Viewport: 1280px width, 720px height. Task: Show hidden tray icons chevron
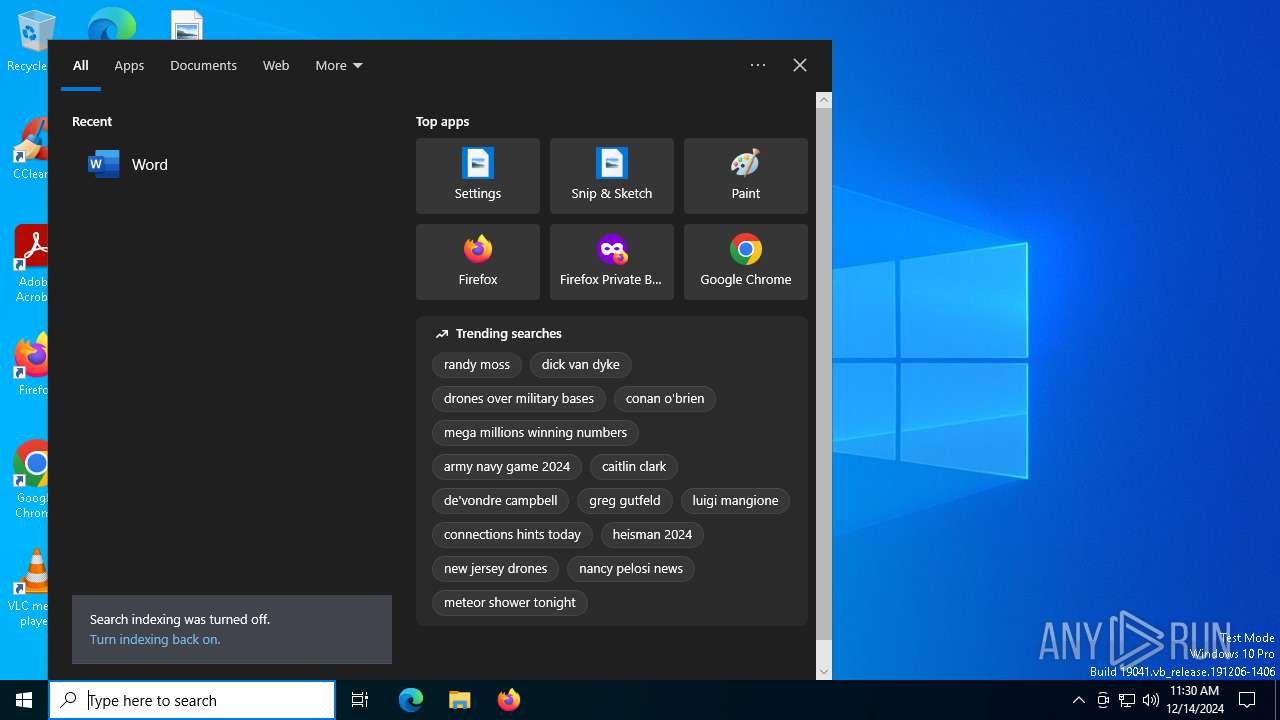(1078, 700)
